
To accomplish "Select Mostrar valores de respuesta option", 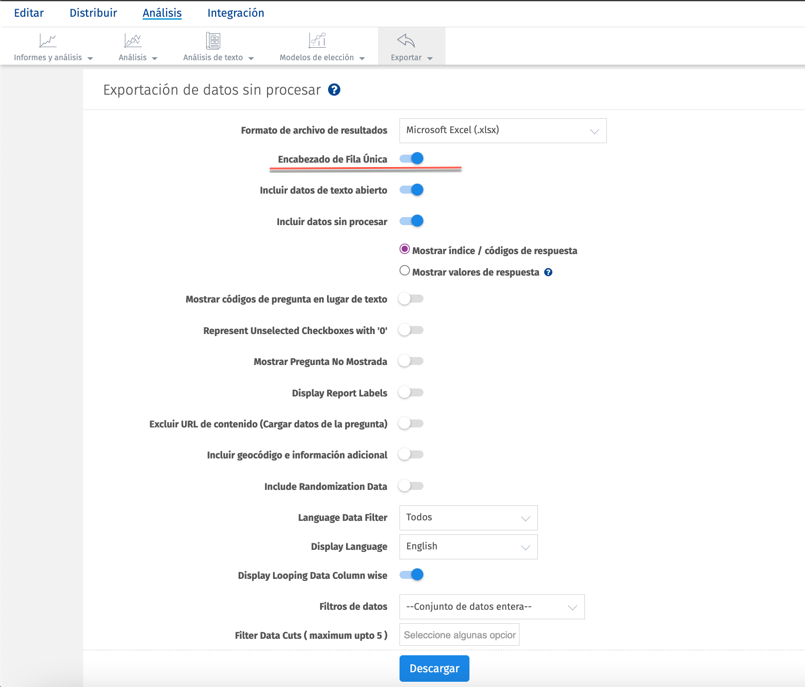I will (x=405, y=270).
